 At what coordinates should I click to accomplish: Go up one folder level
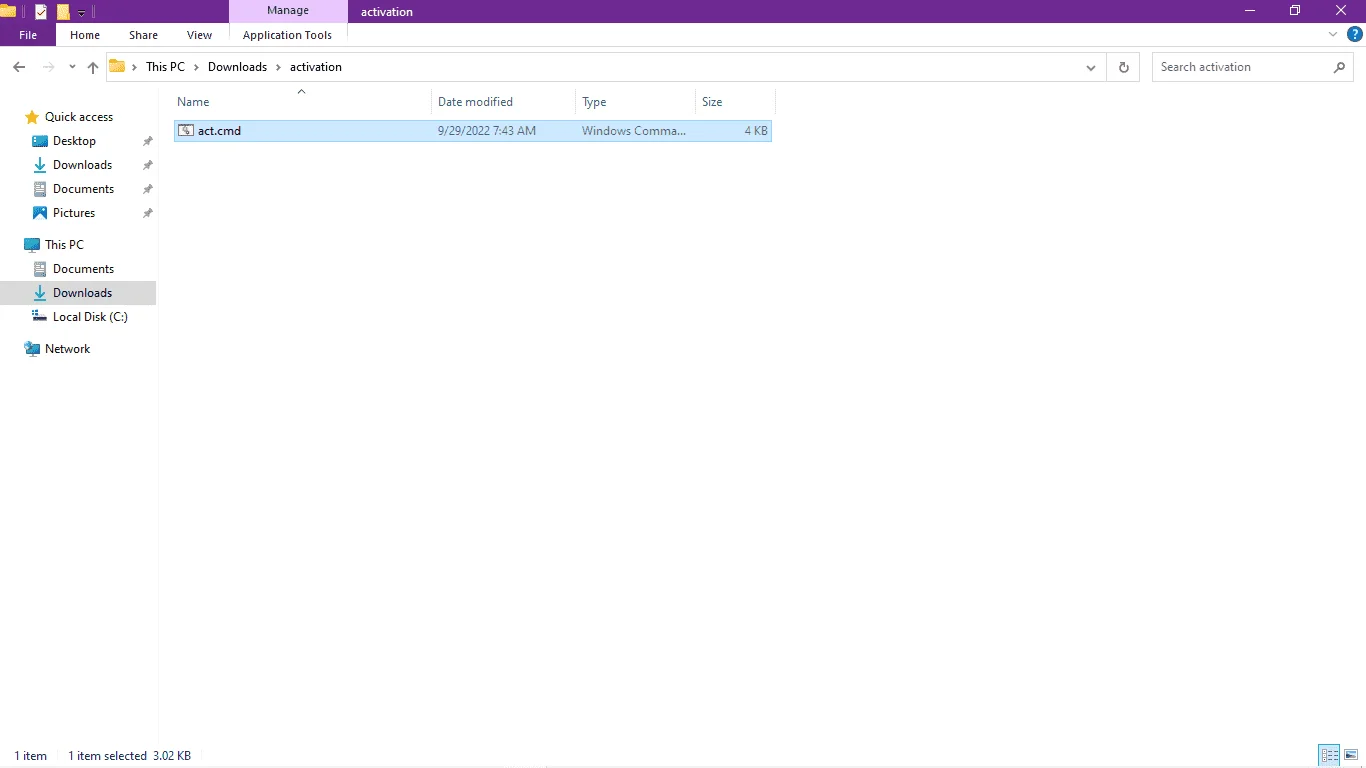pyautogui.click(x=93, y=67)
